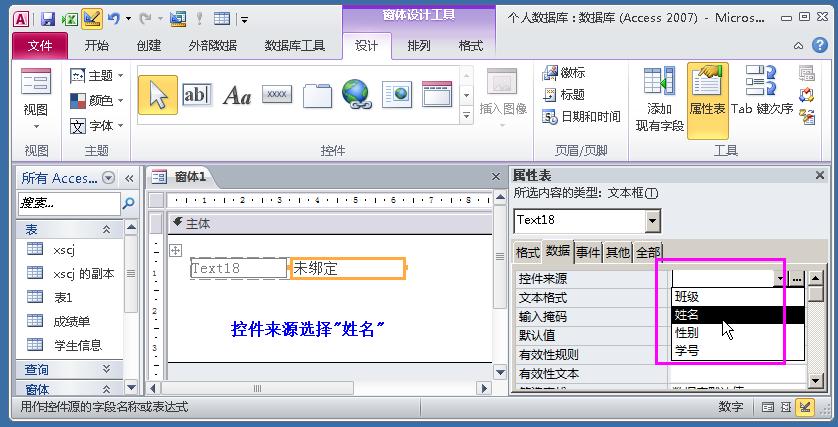
Task: Insert a 标题 title
Action: (x=564, y=95)
